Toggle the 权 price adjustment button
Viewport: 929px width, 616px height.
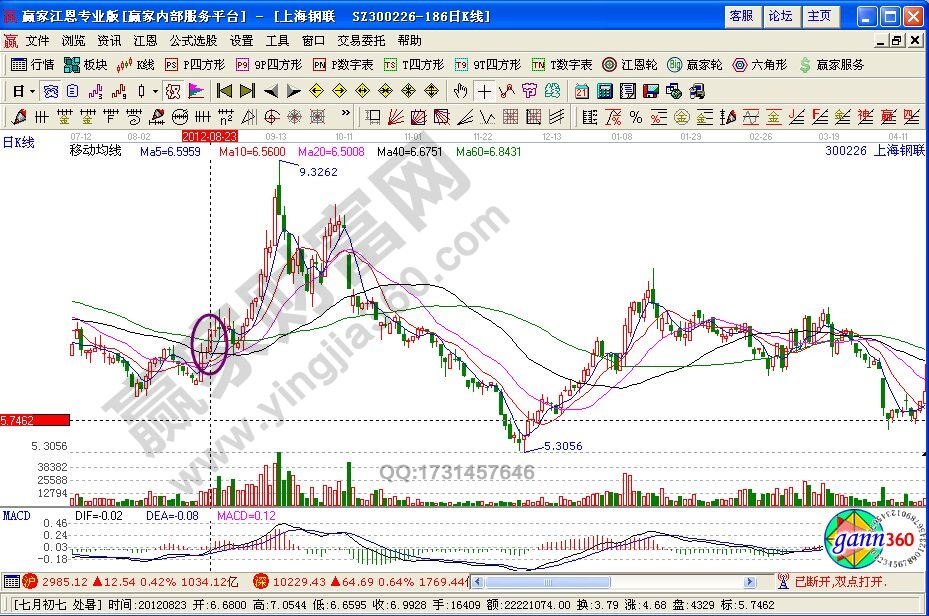click(173, 91)
